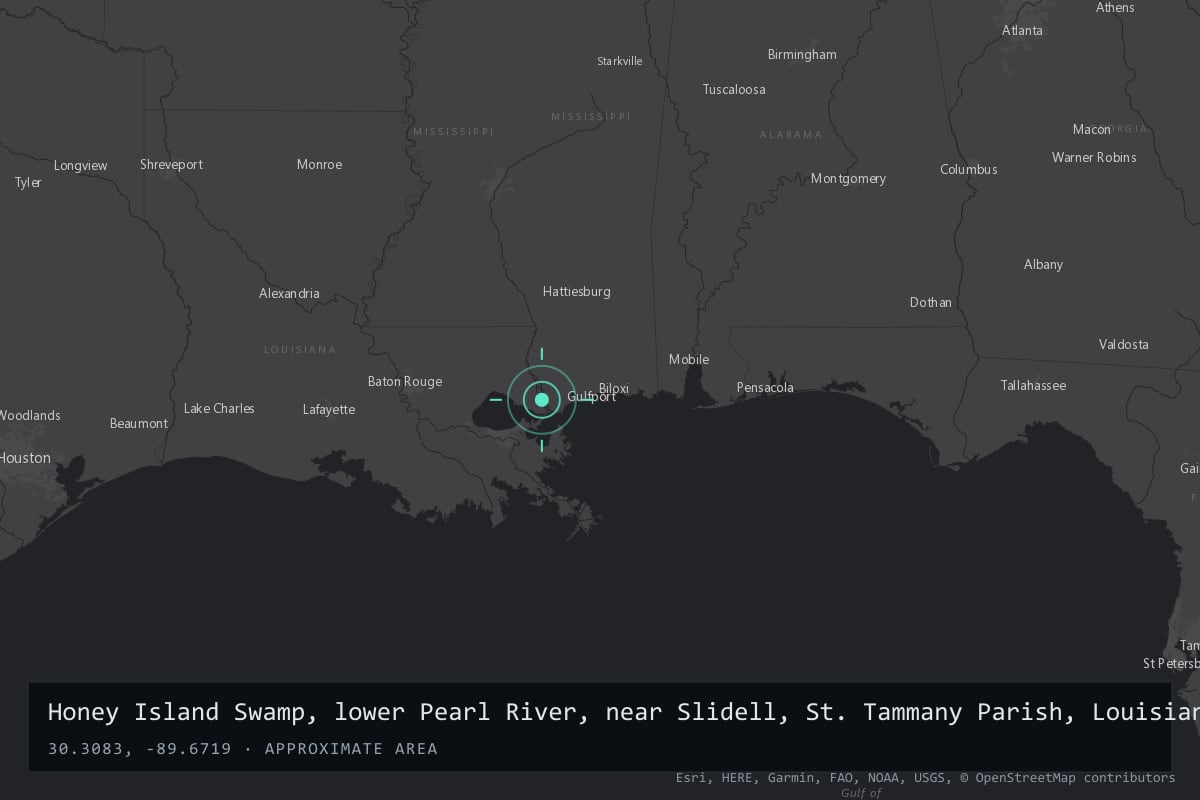Click the Columbus city label
1200x800 pixels.
pos(969,169)
